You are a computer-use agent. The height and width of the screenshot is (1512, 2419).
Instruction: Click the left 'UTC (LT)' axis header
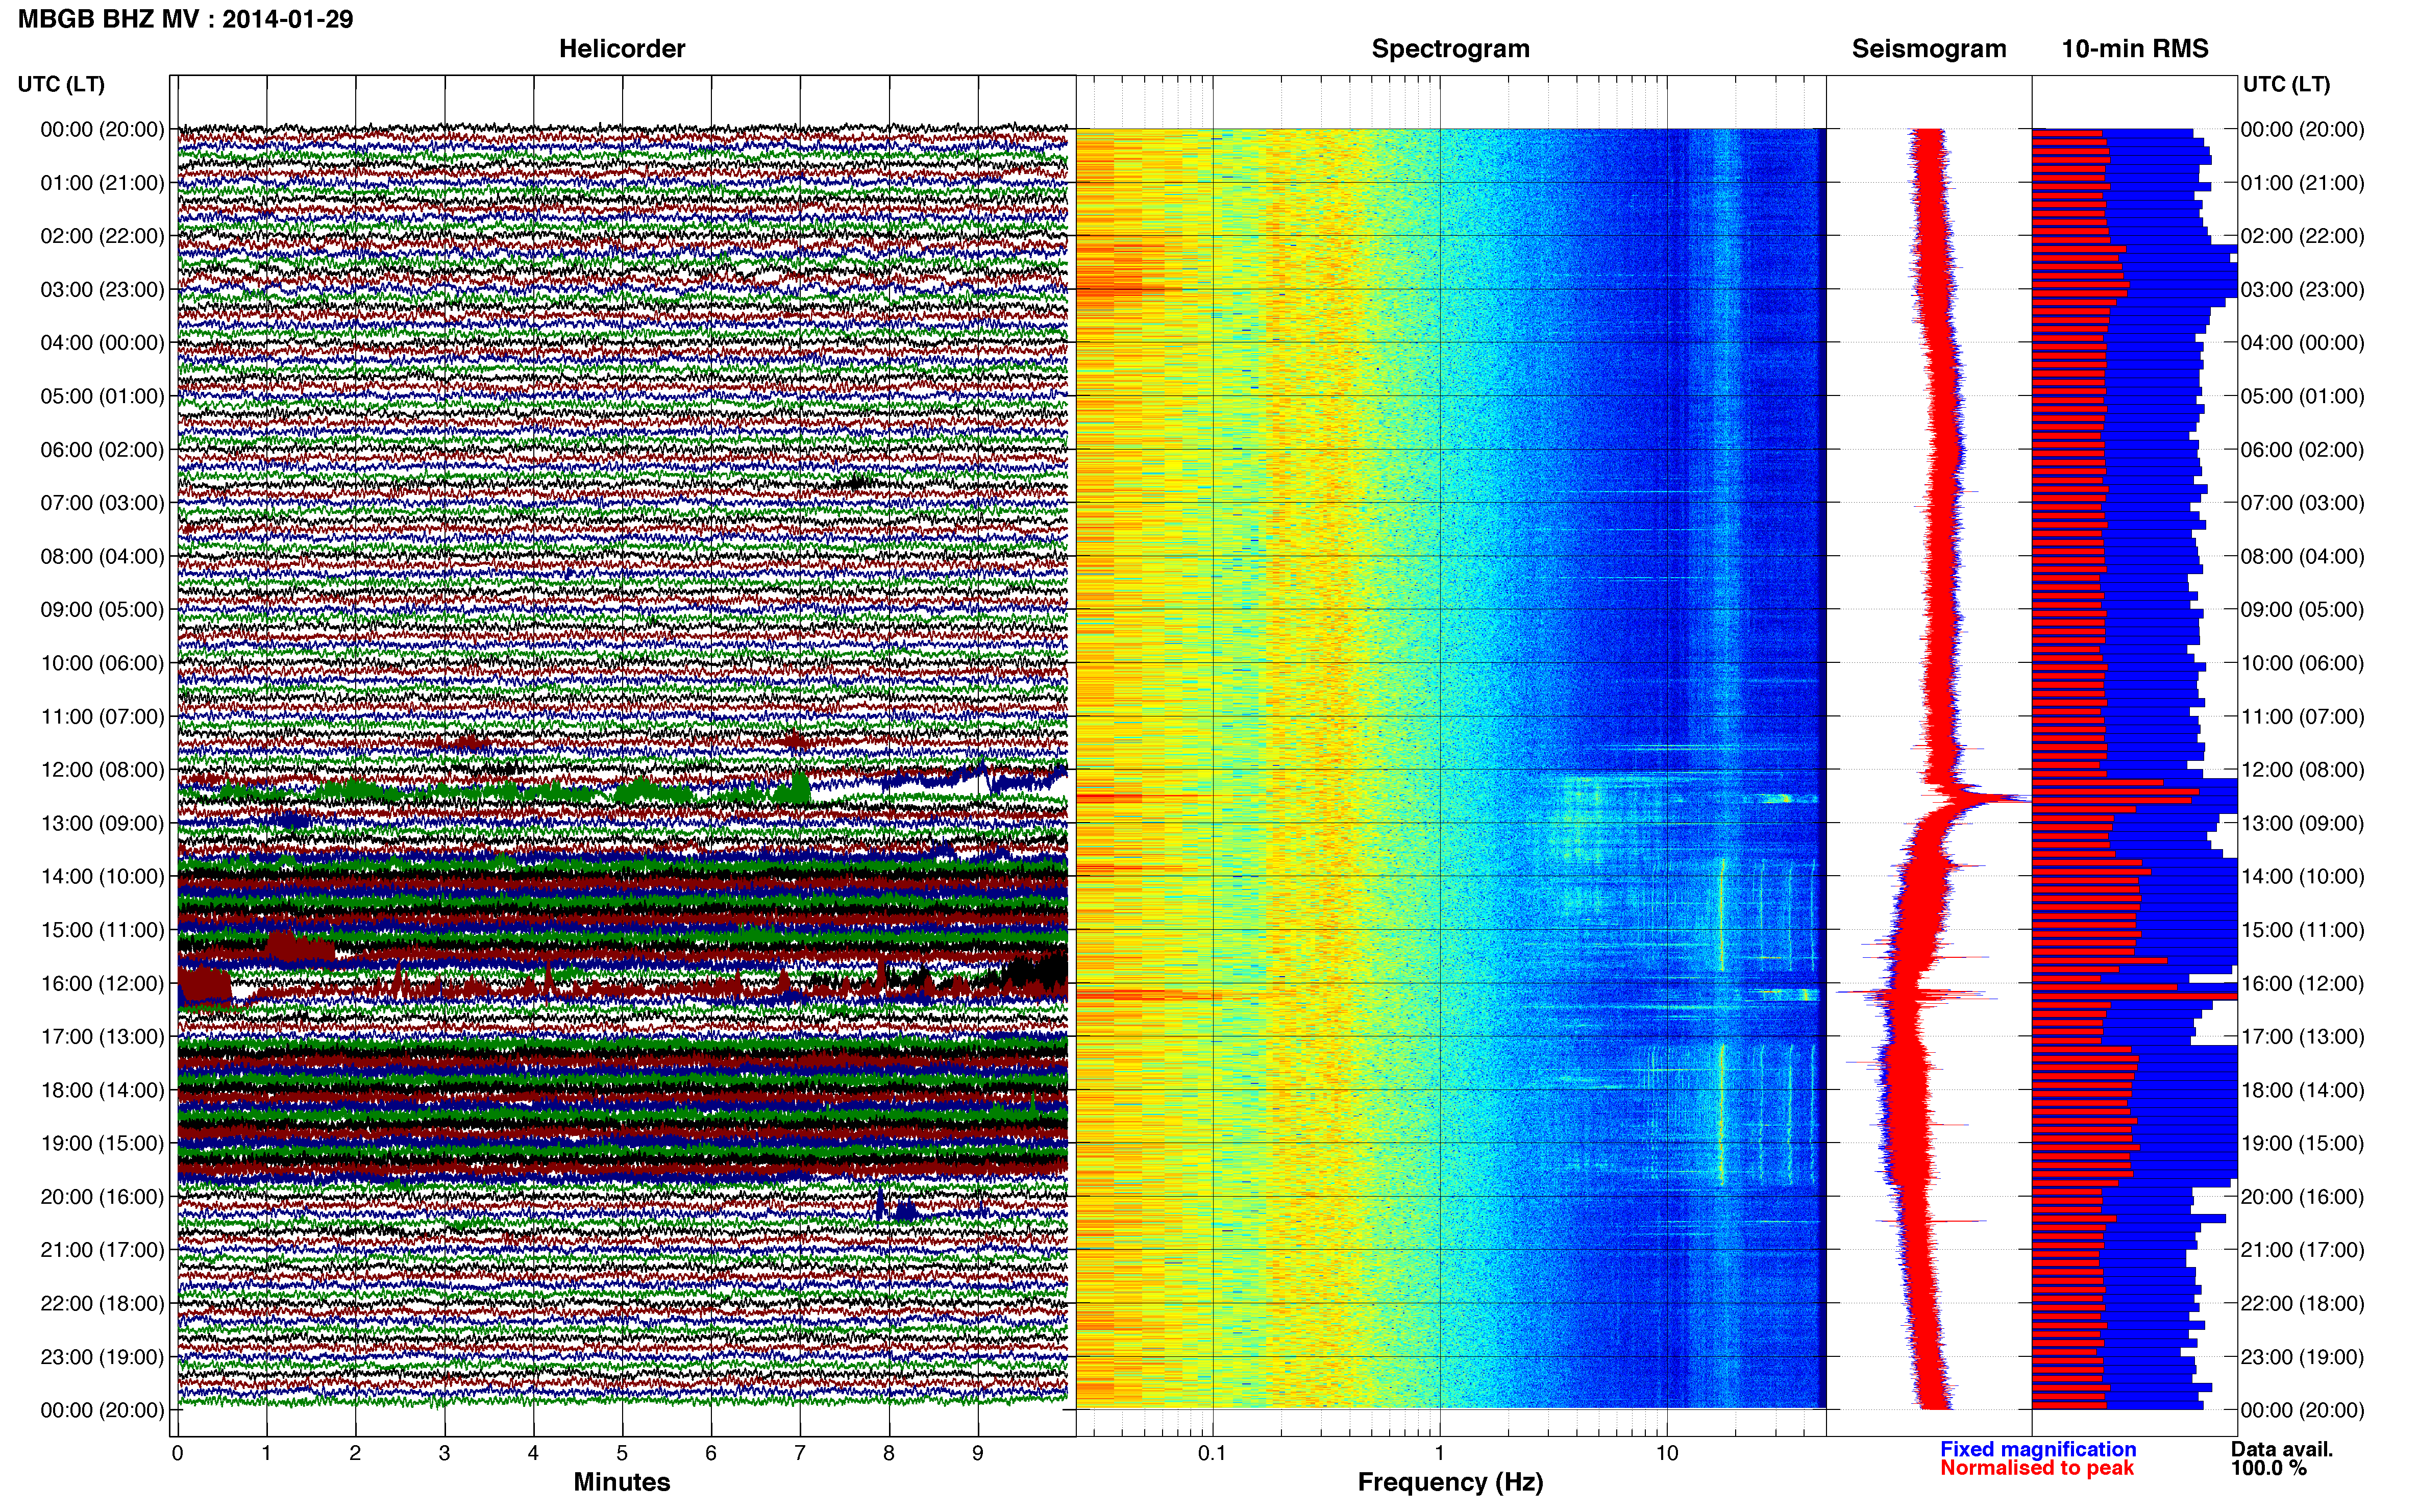click(61, 84)
